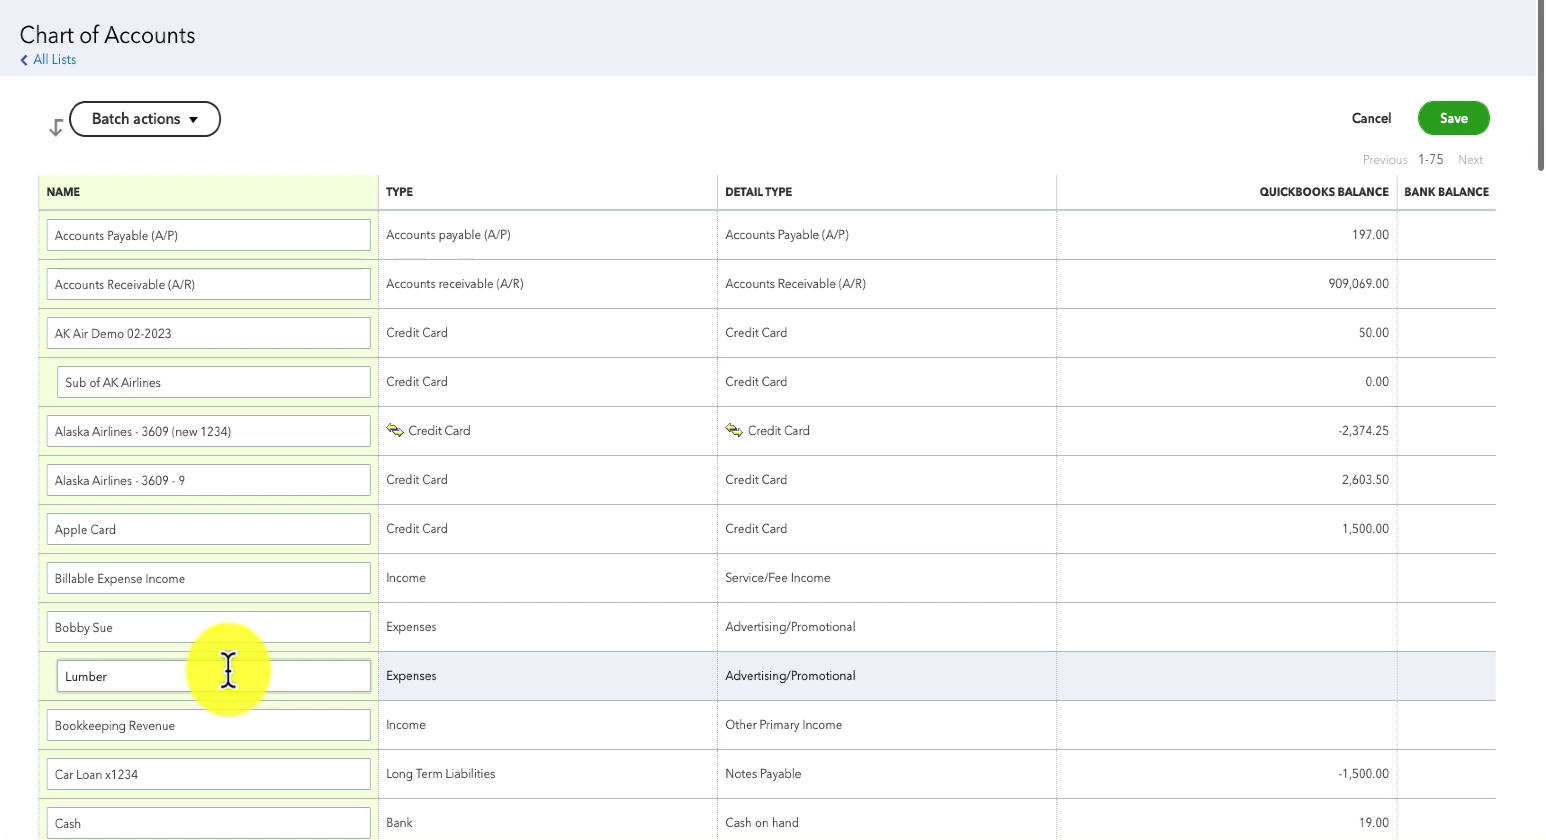Cancel editing the account names
Image resolution: width=1546 pixels, height=840 pixels.
tap(1371, 118)
